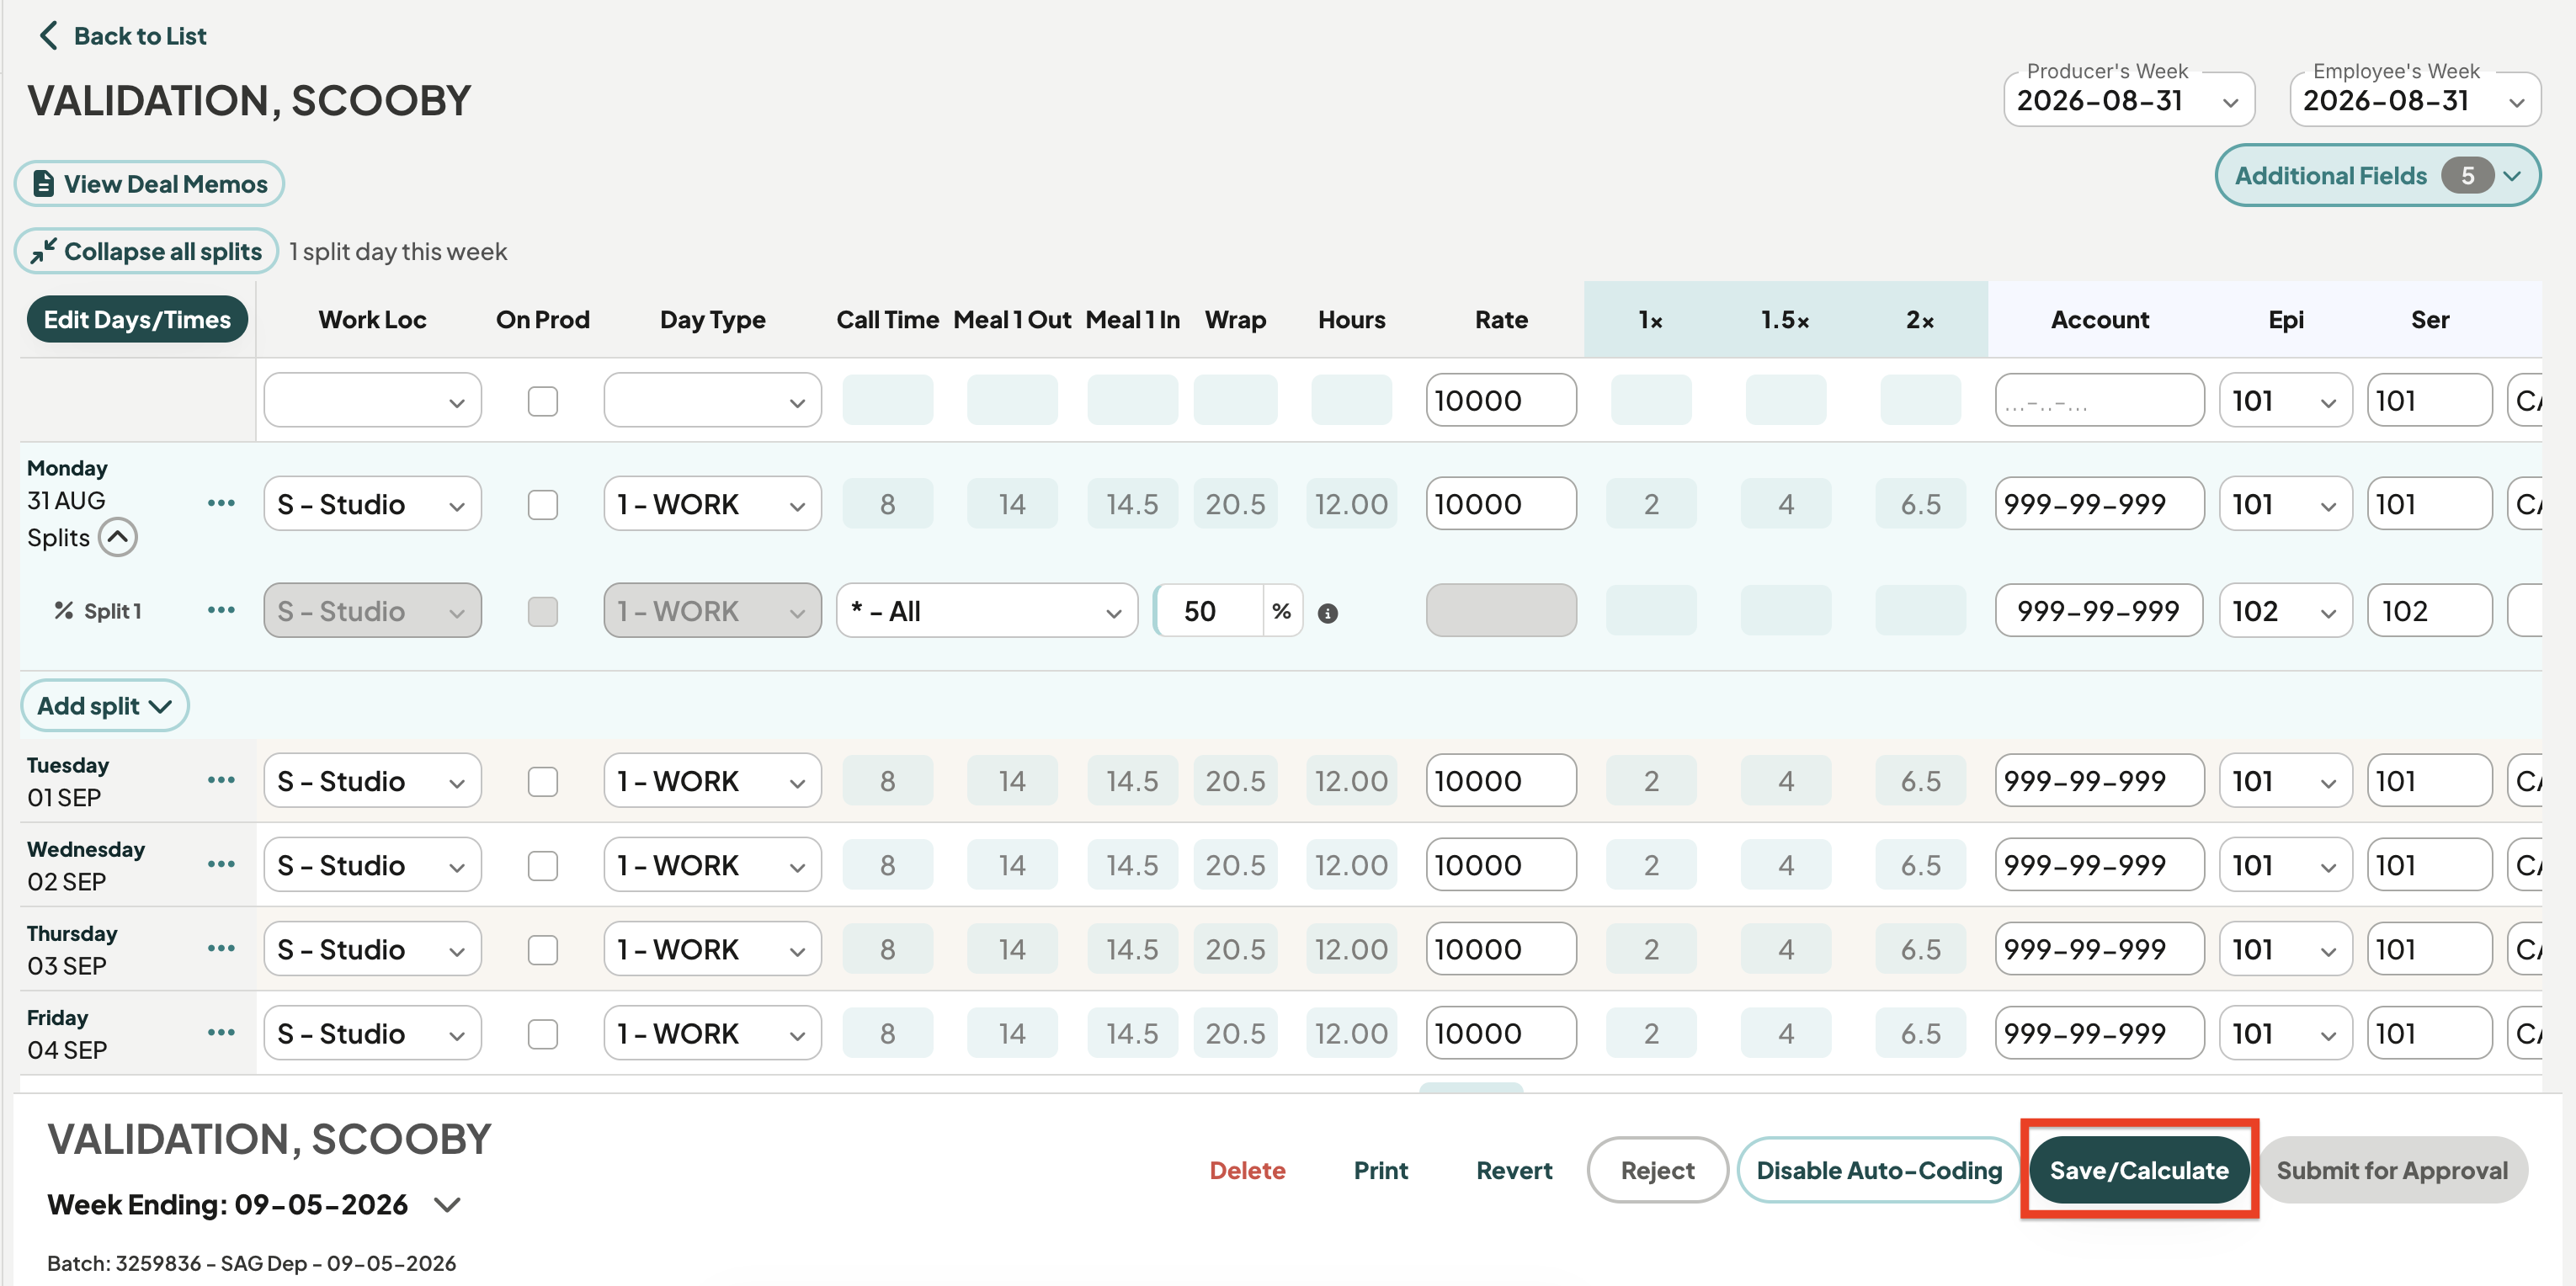Viewport: 2576px width, 1286px height.
Task: Toggle On Prod checkbox for Friday
Action: 542,1033
